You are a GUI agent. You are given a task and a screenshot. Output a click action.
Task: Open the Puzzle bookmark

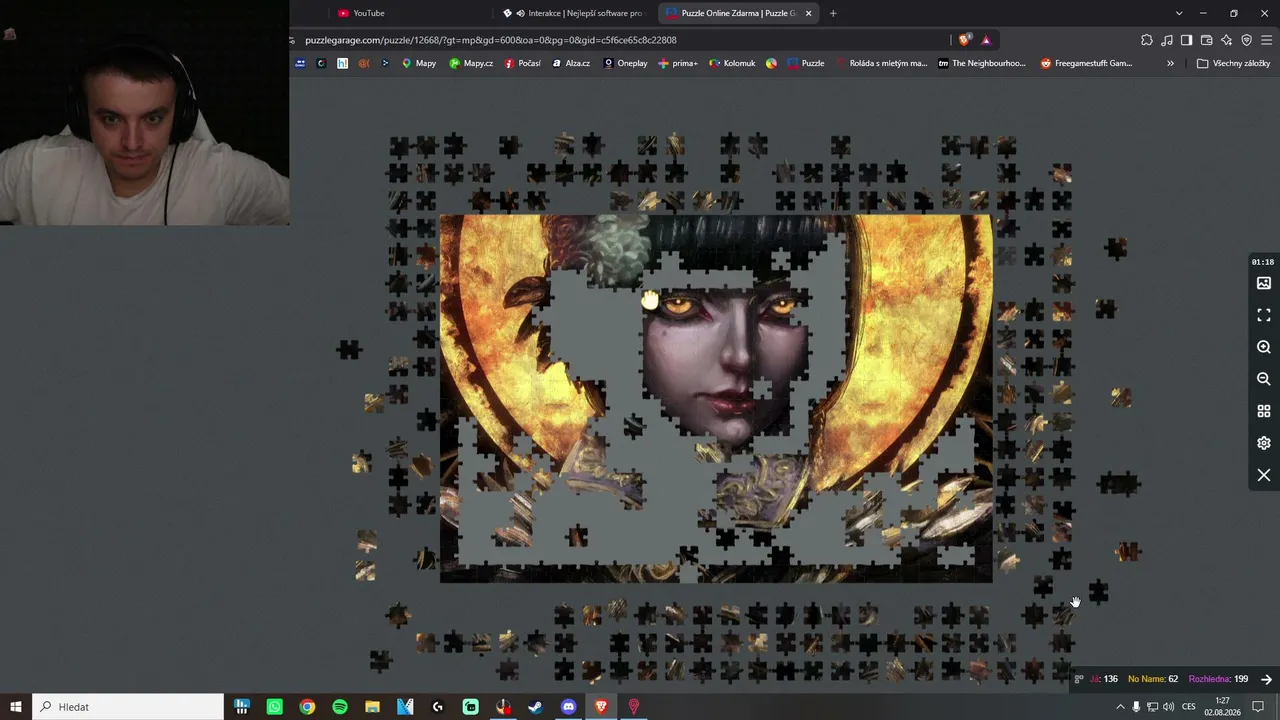[806, 63]
